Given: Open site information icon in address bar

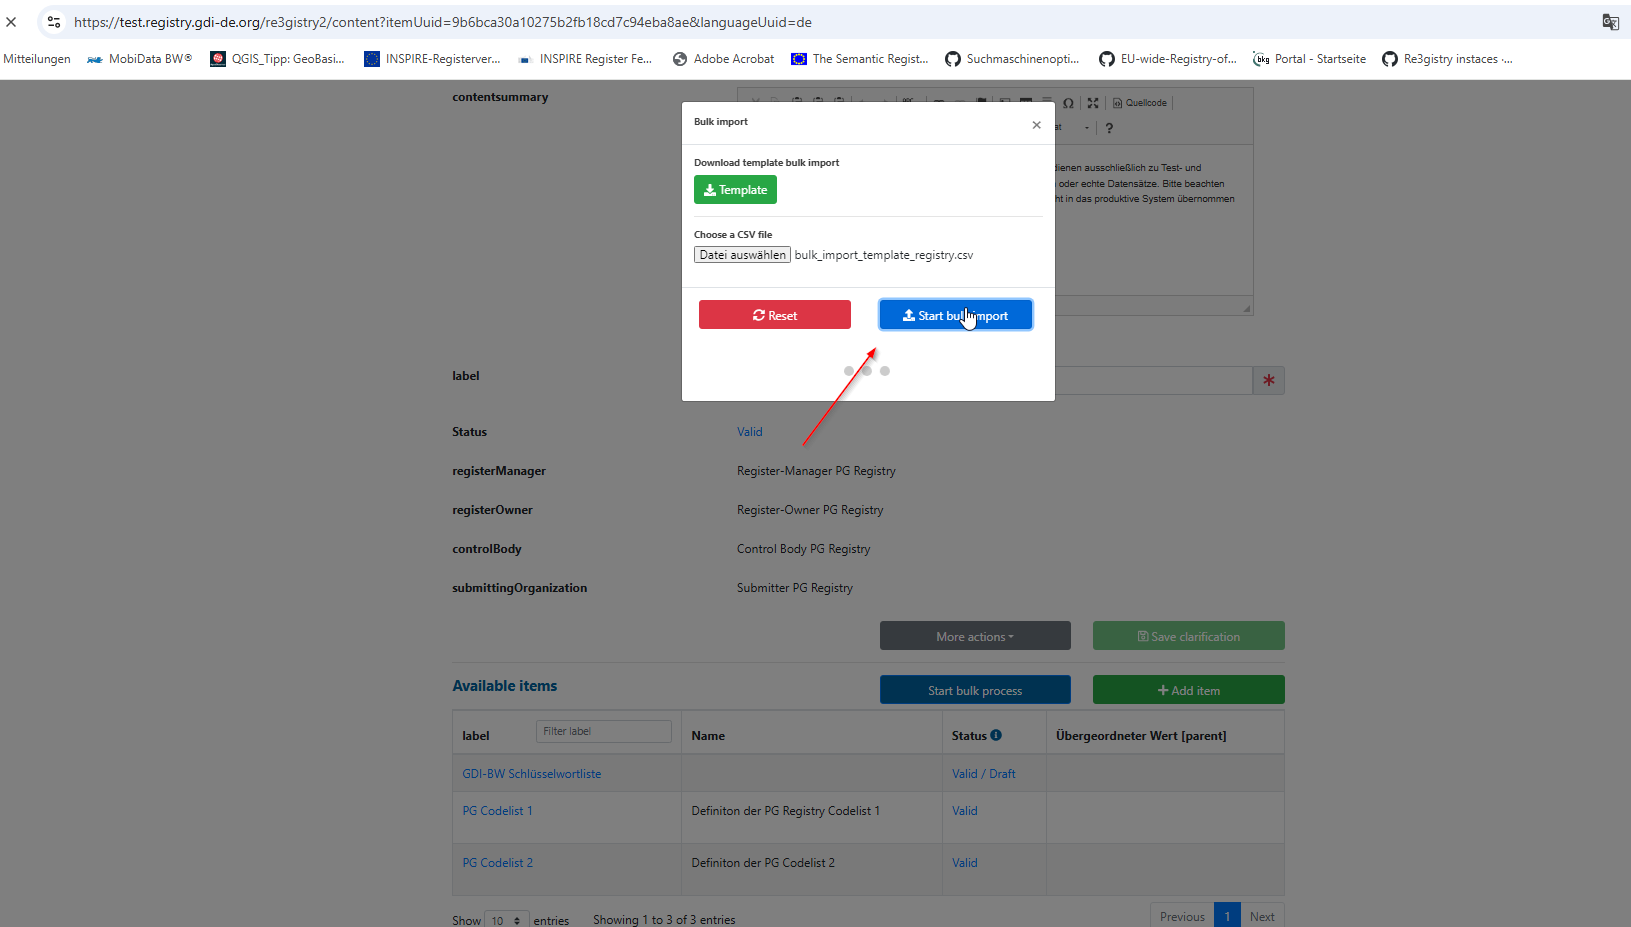Looking at the screenshot, I should (54, 22).
